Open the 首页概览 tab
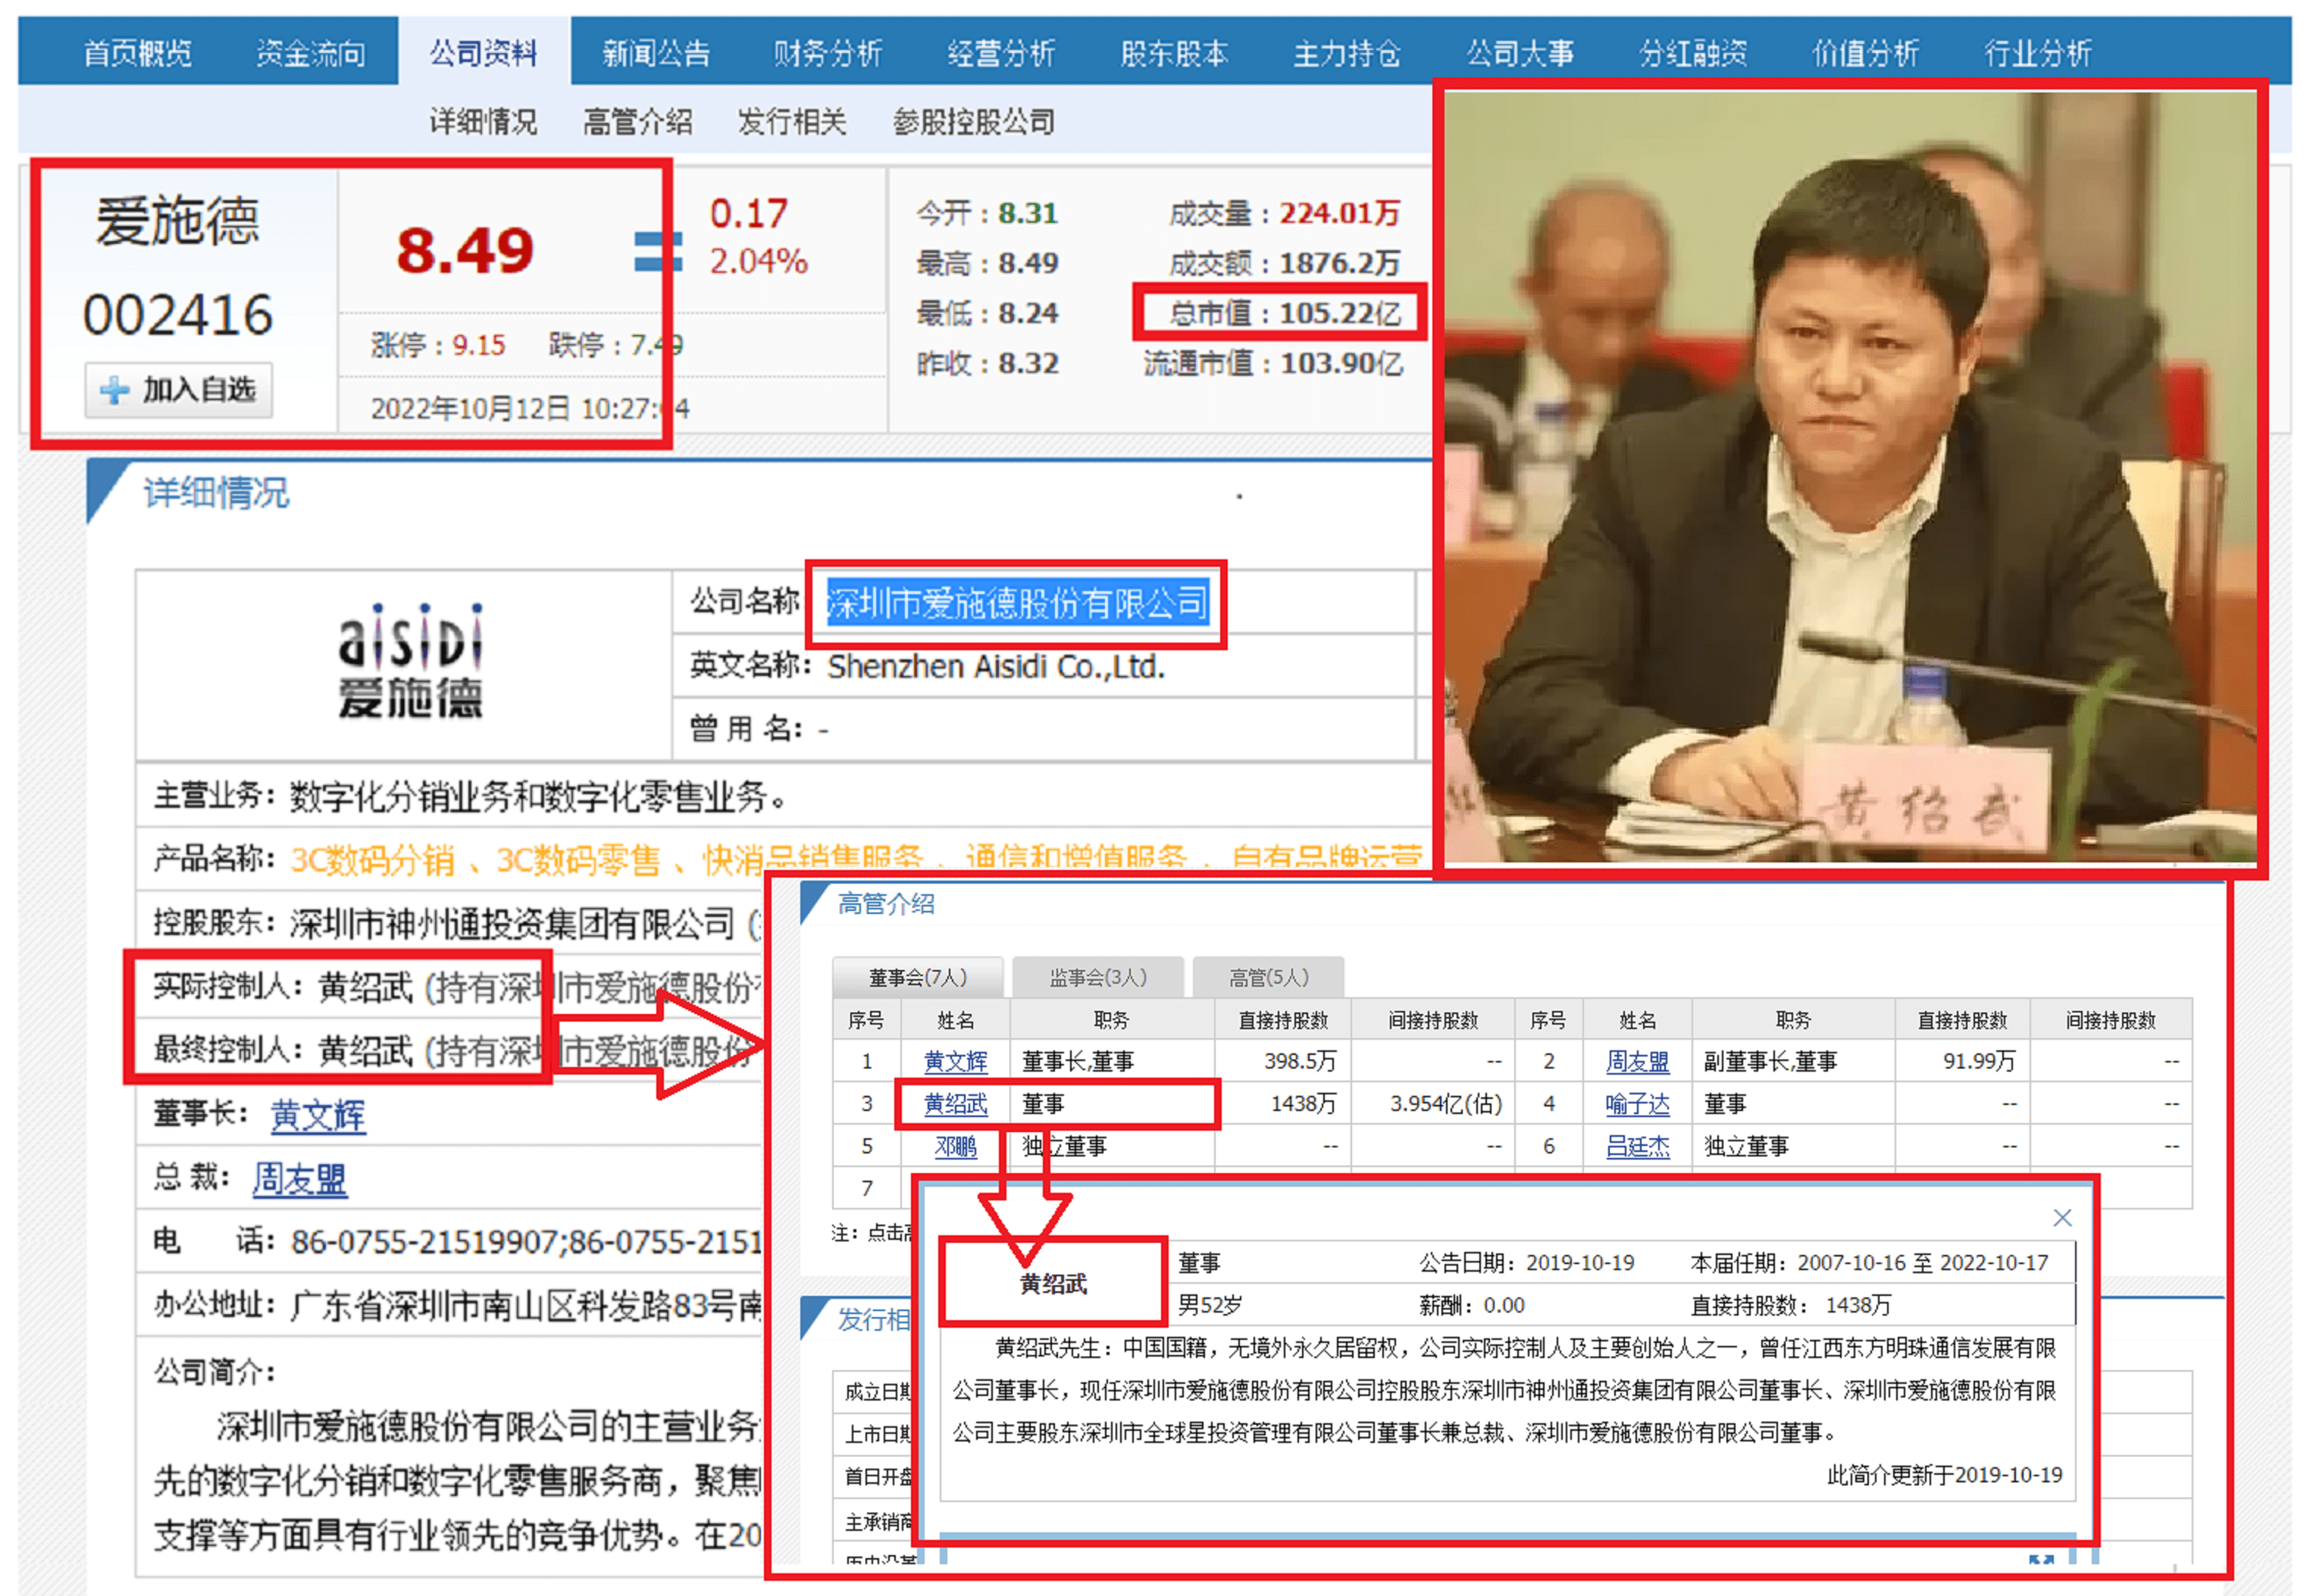 point(138,52)
